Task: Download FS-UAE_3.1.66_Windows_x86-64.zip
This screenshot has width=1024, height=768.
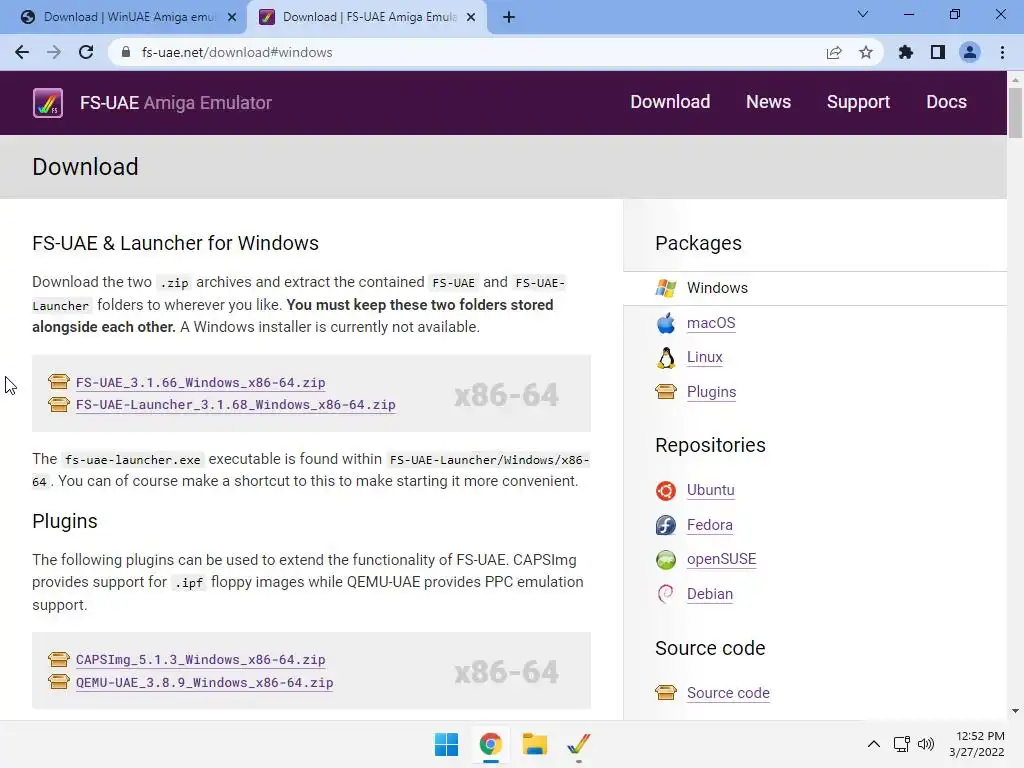Action: pos(200,383)
